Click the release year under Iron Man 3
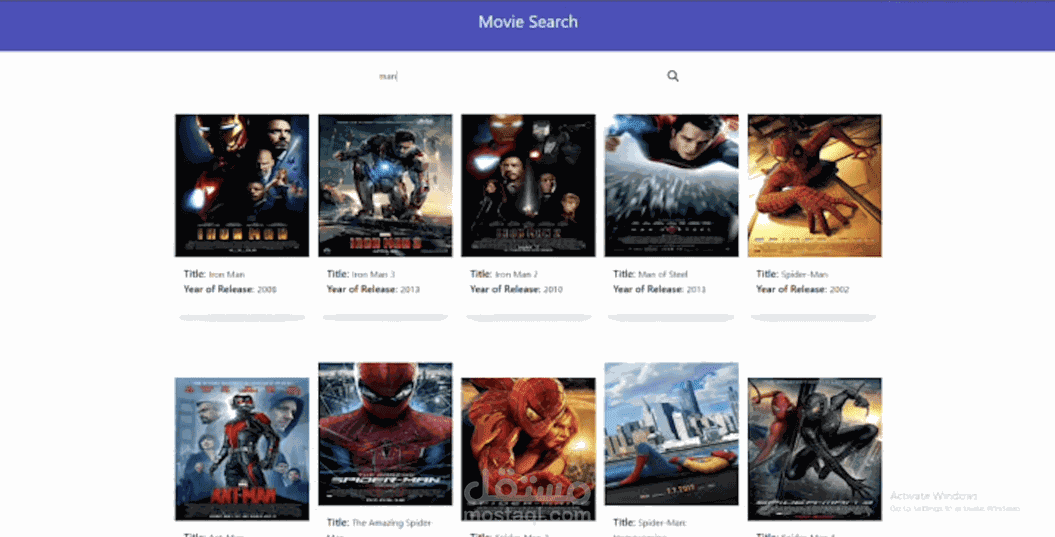Image resolution: width=1055 pixels, height=537 pixels. point(373,289)
